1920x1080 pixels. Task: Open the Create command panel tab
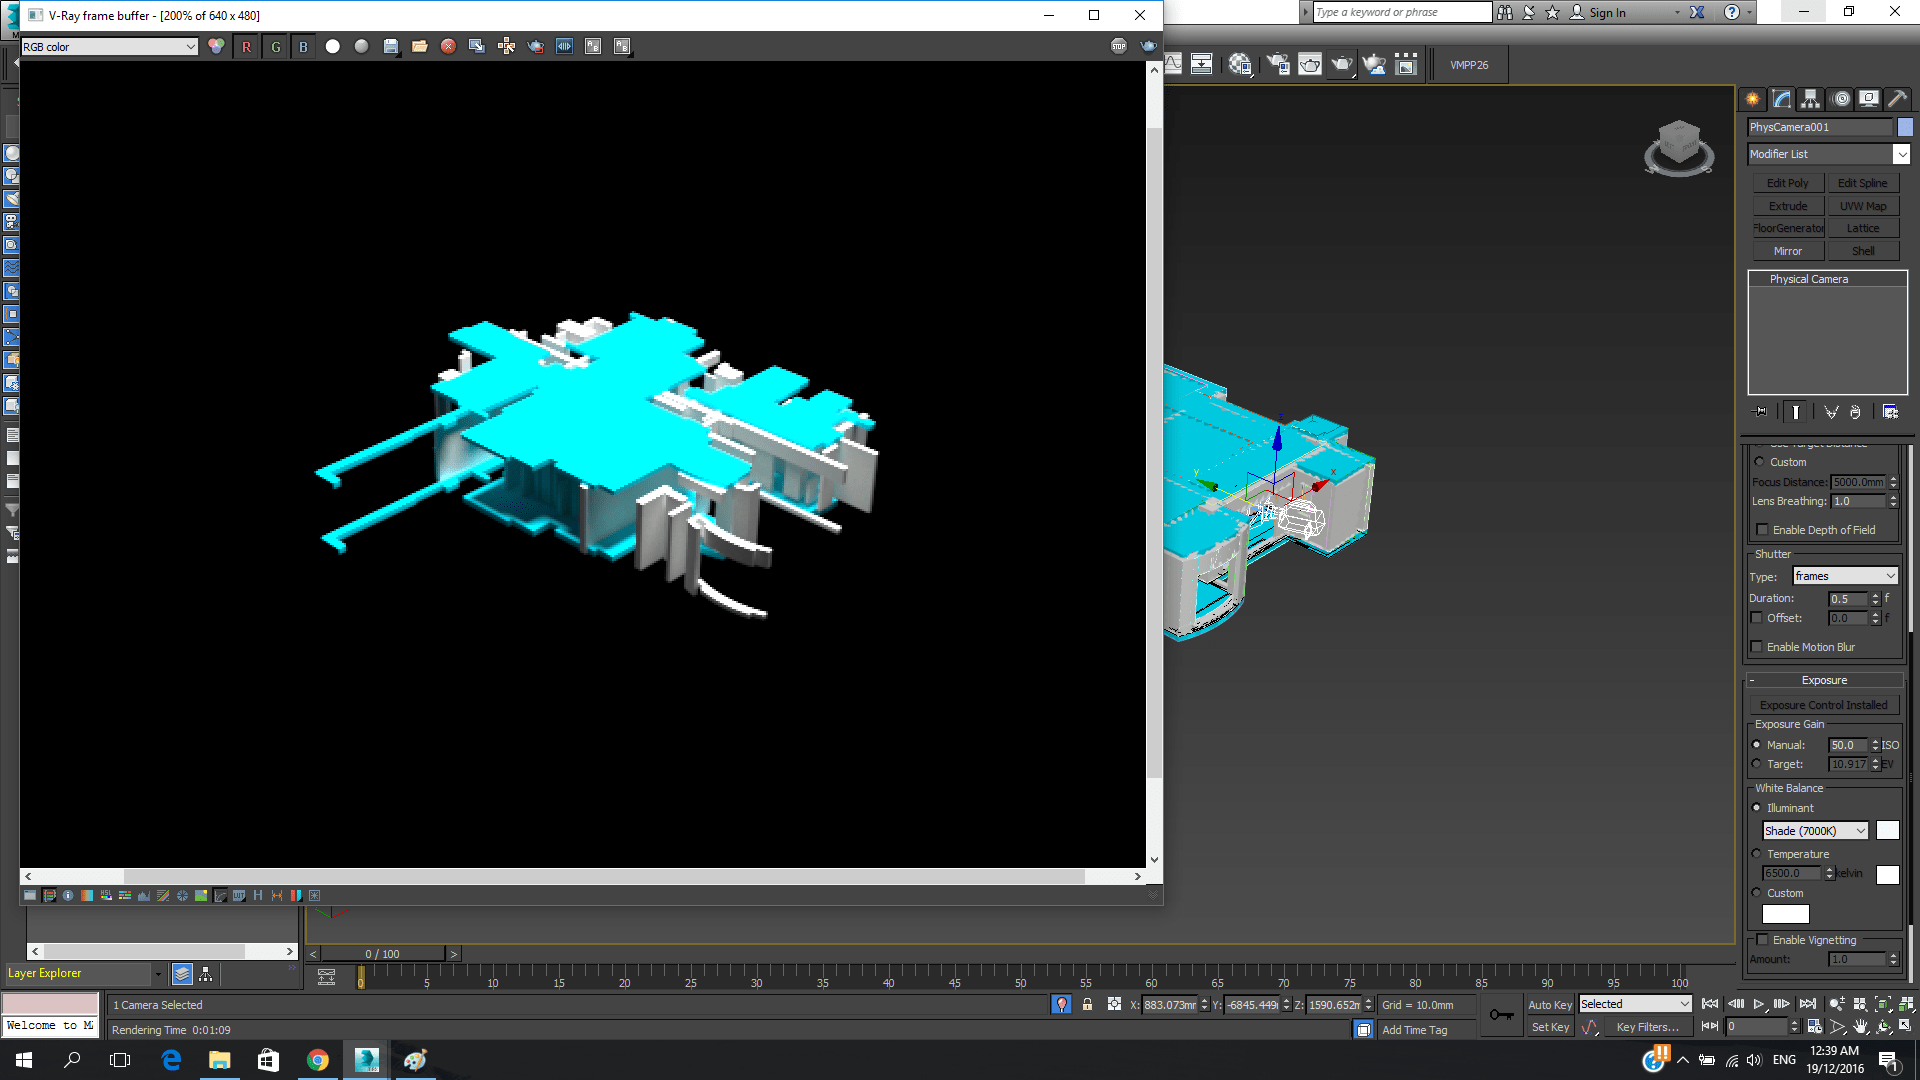(x=1752, y=99)
